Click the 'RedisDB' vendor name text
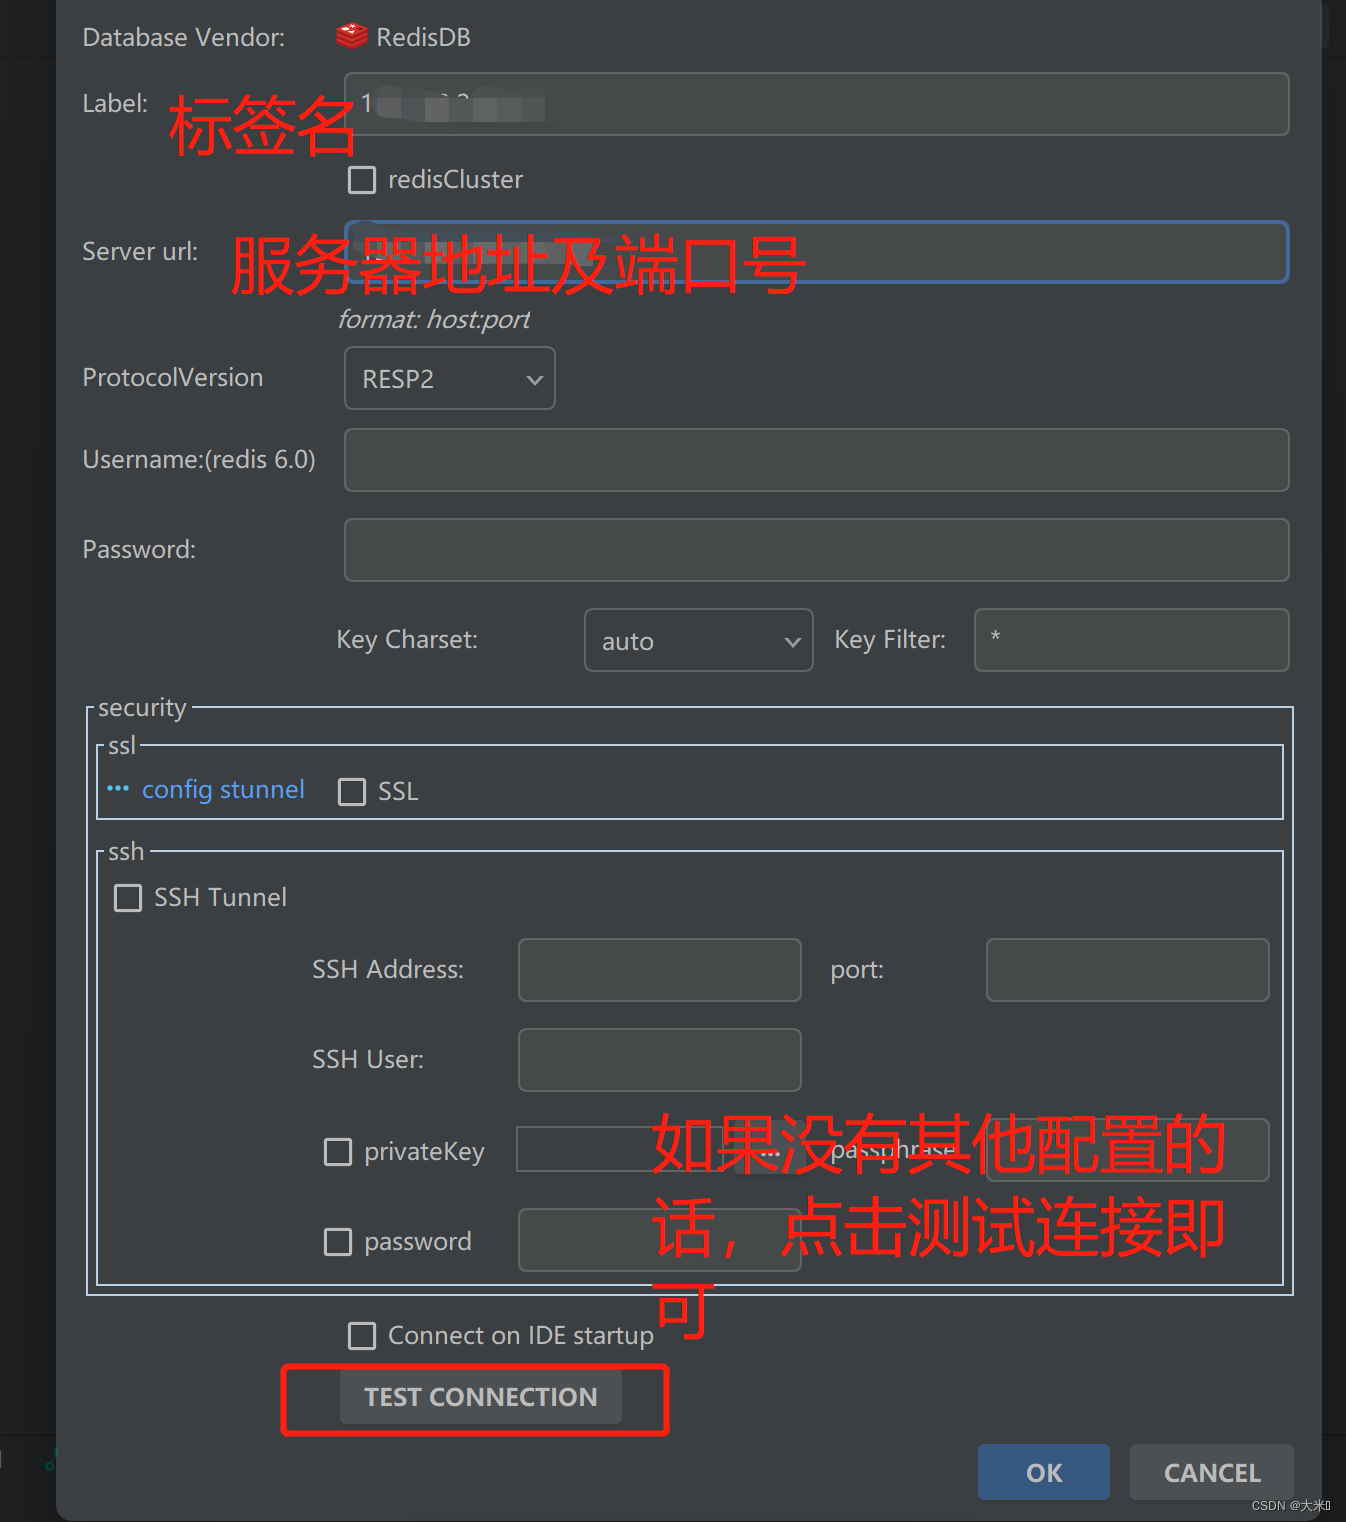 coord(423,37)
